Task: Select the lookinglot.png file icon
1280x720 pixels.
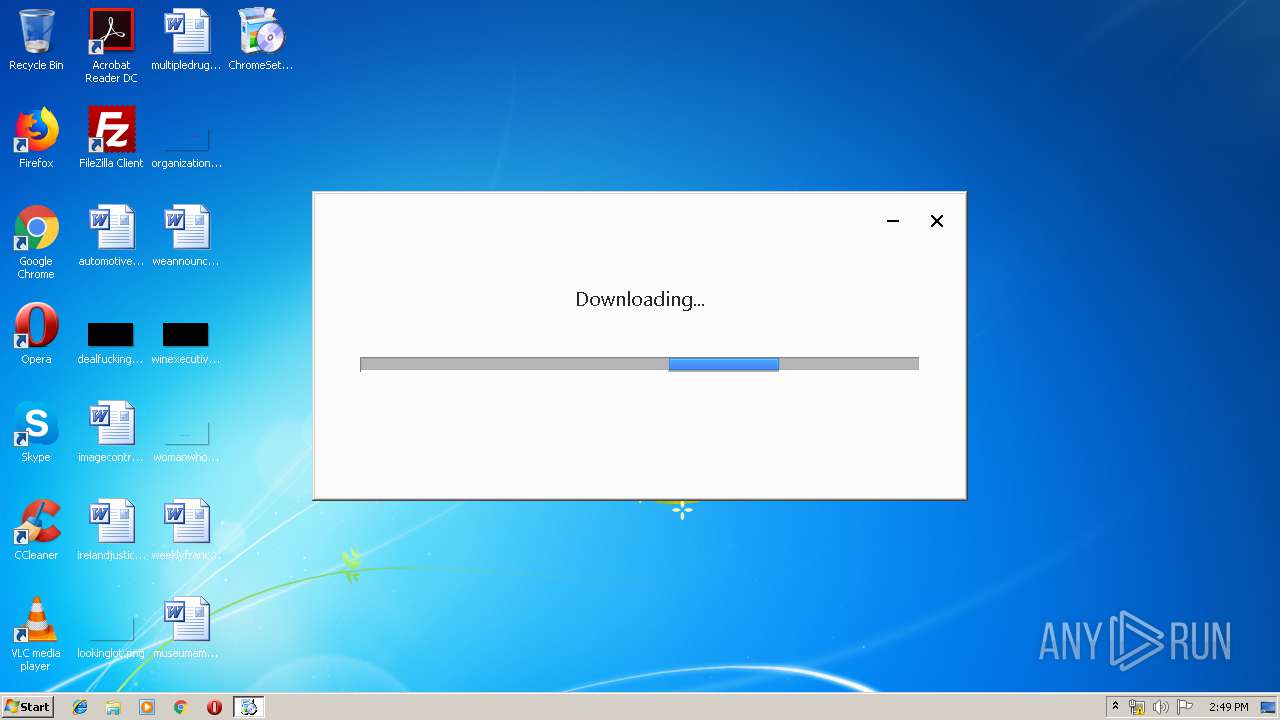Action: pos(111,636)
